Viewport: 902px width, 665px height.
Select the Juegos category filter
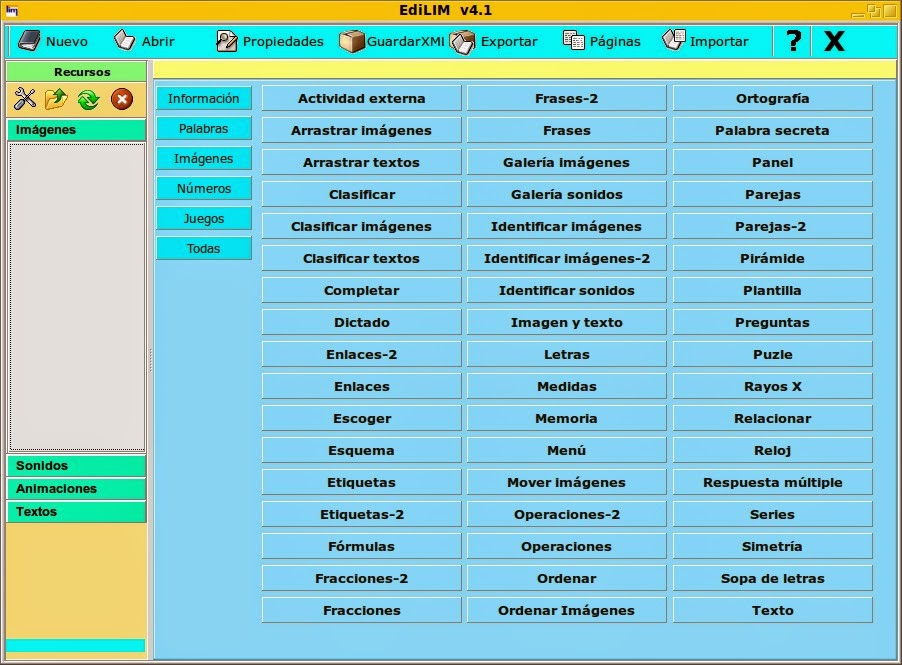click(x=204, y=219)
